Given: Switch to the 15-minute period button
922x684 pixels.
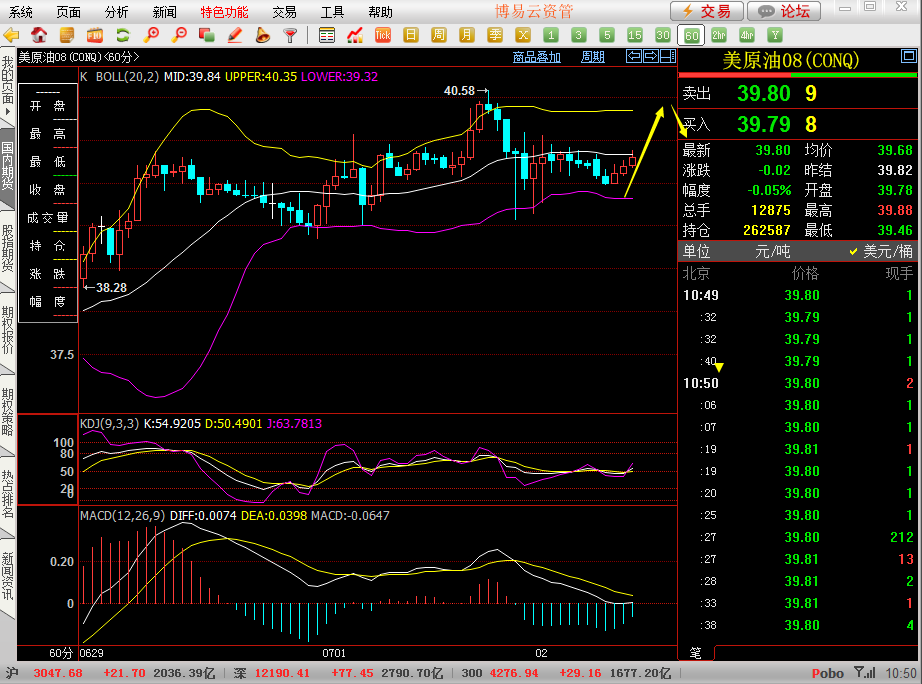Looking at the screenshot, I should pyautogui.click(x=635, y=35).
